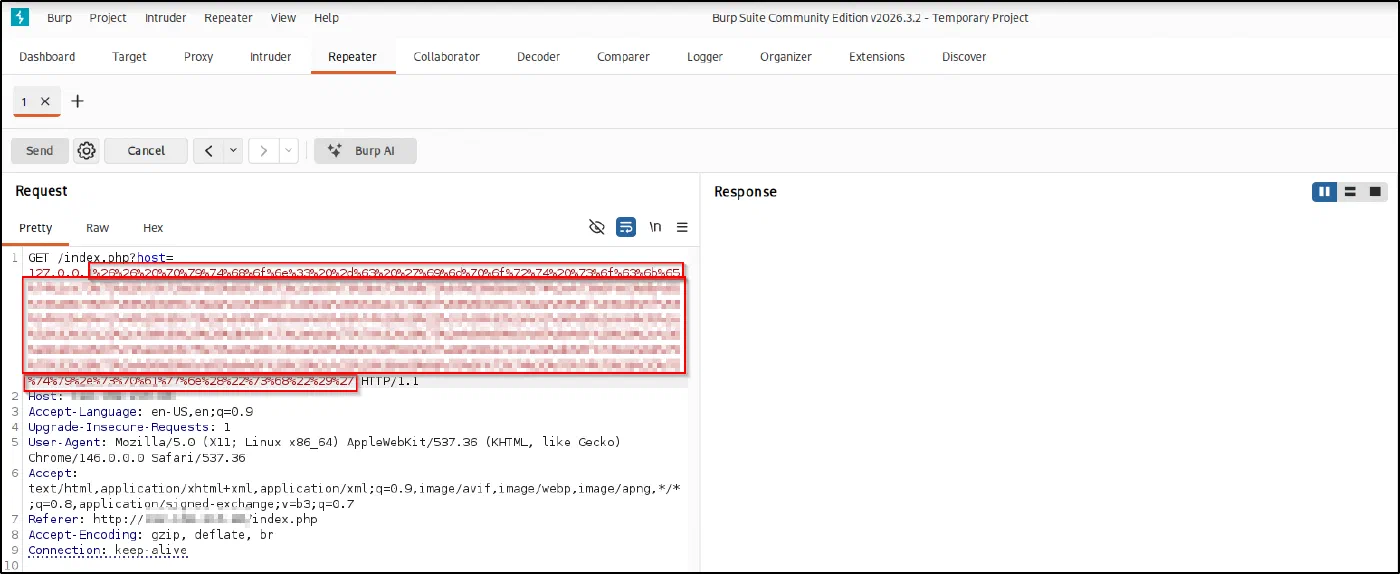Select tabbed layout view icon

[x=1375, y=191]
